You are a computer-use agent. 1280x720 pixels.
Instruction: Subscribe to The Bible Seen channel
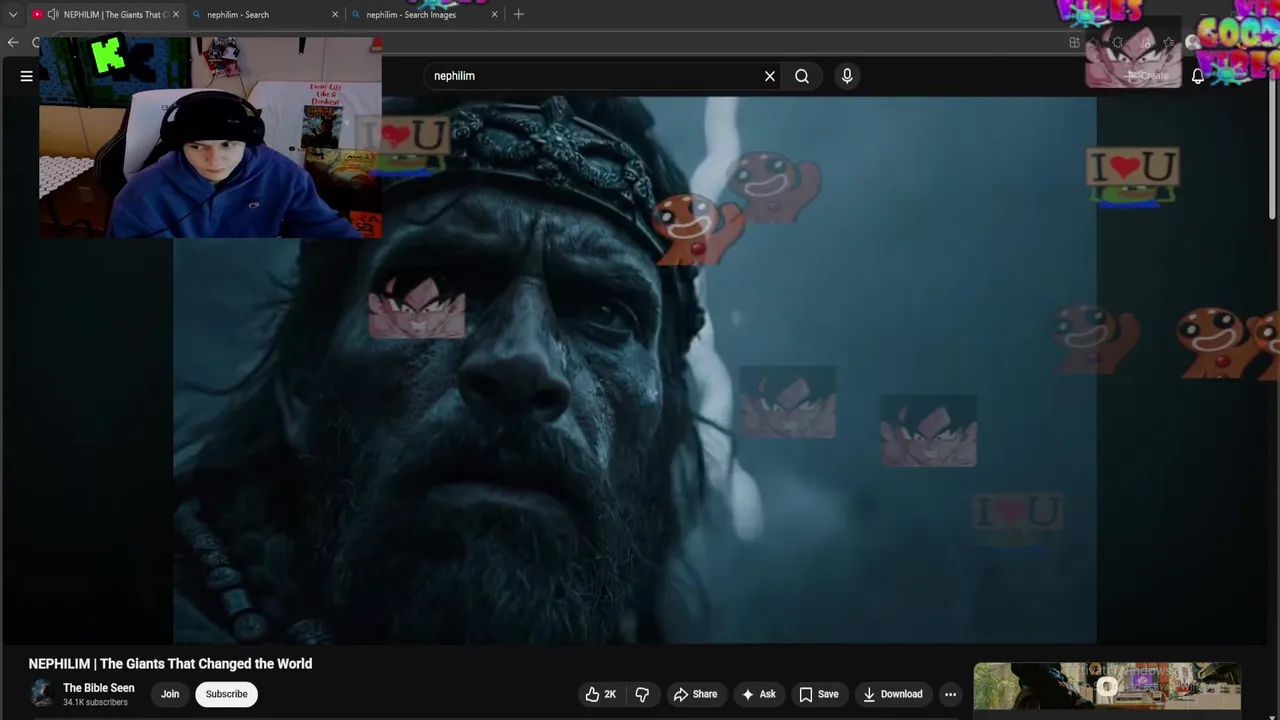(x=226, y=694)
